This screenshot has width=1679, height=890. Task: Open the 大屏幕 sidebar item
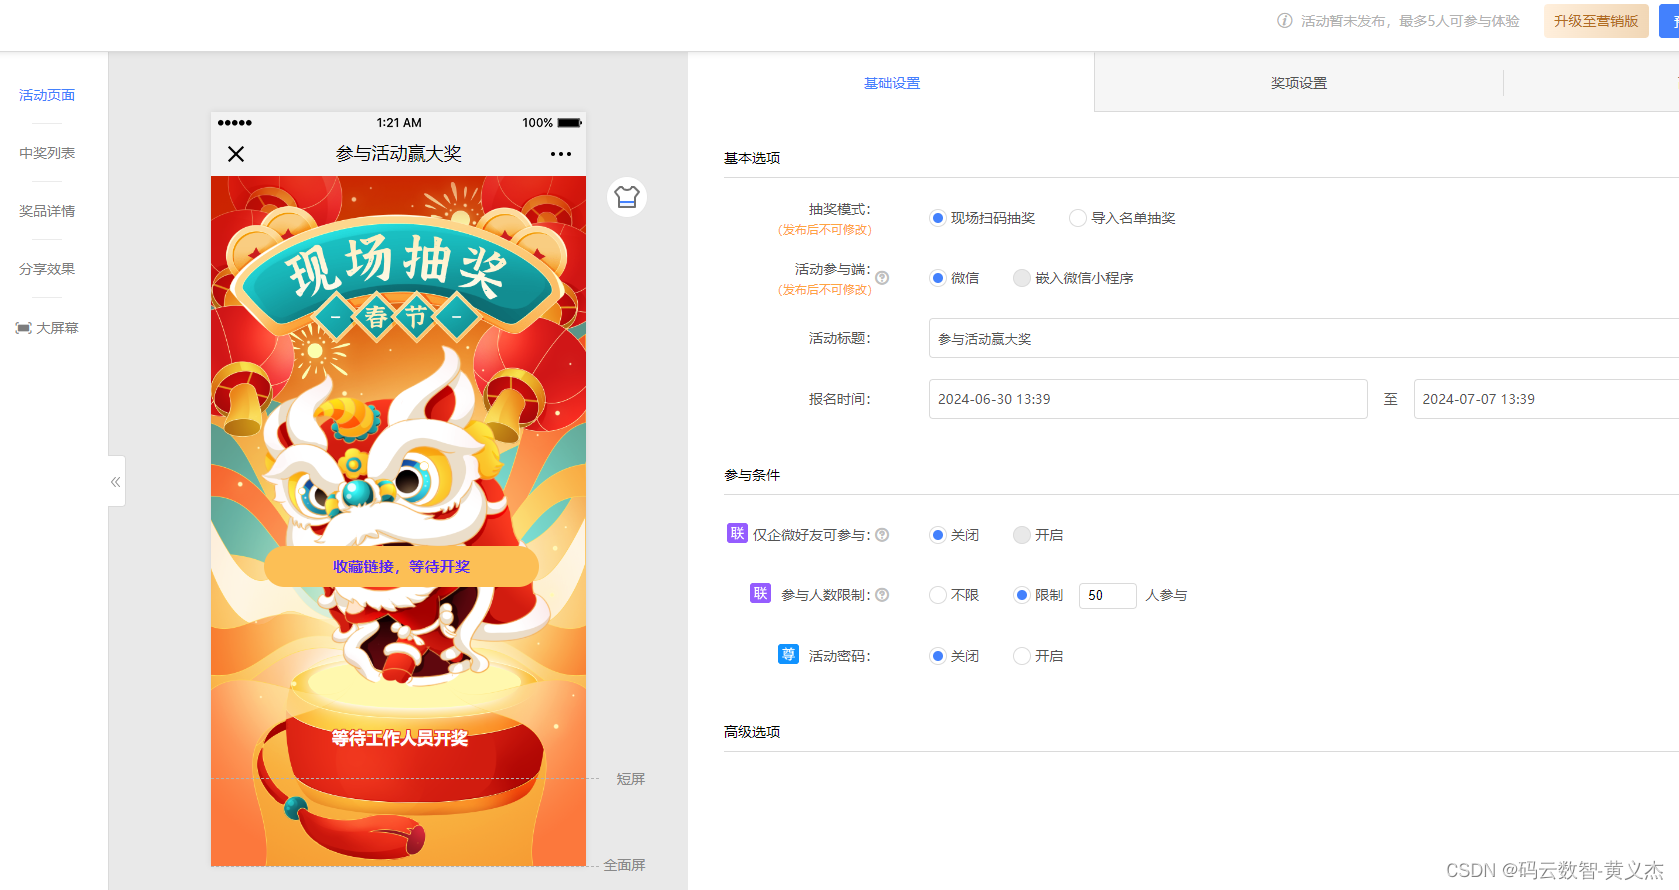[47, 328]
